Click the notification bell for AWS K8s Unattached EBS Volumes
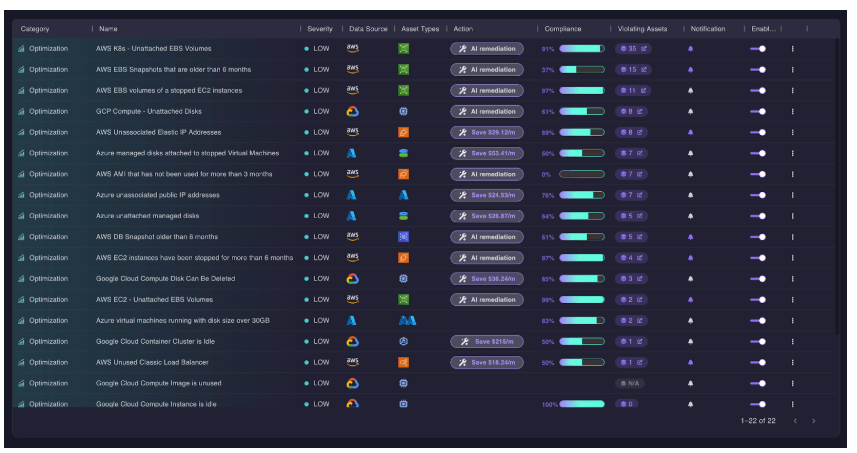Viewport: 857px width, 453px height. tap(690, 49)
